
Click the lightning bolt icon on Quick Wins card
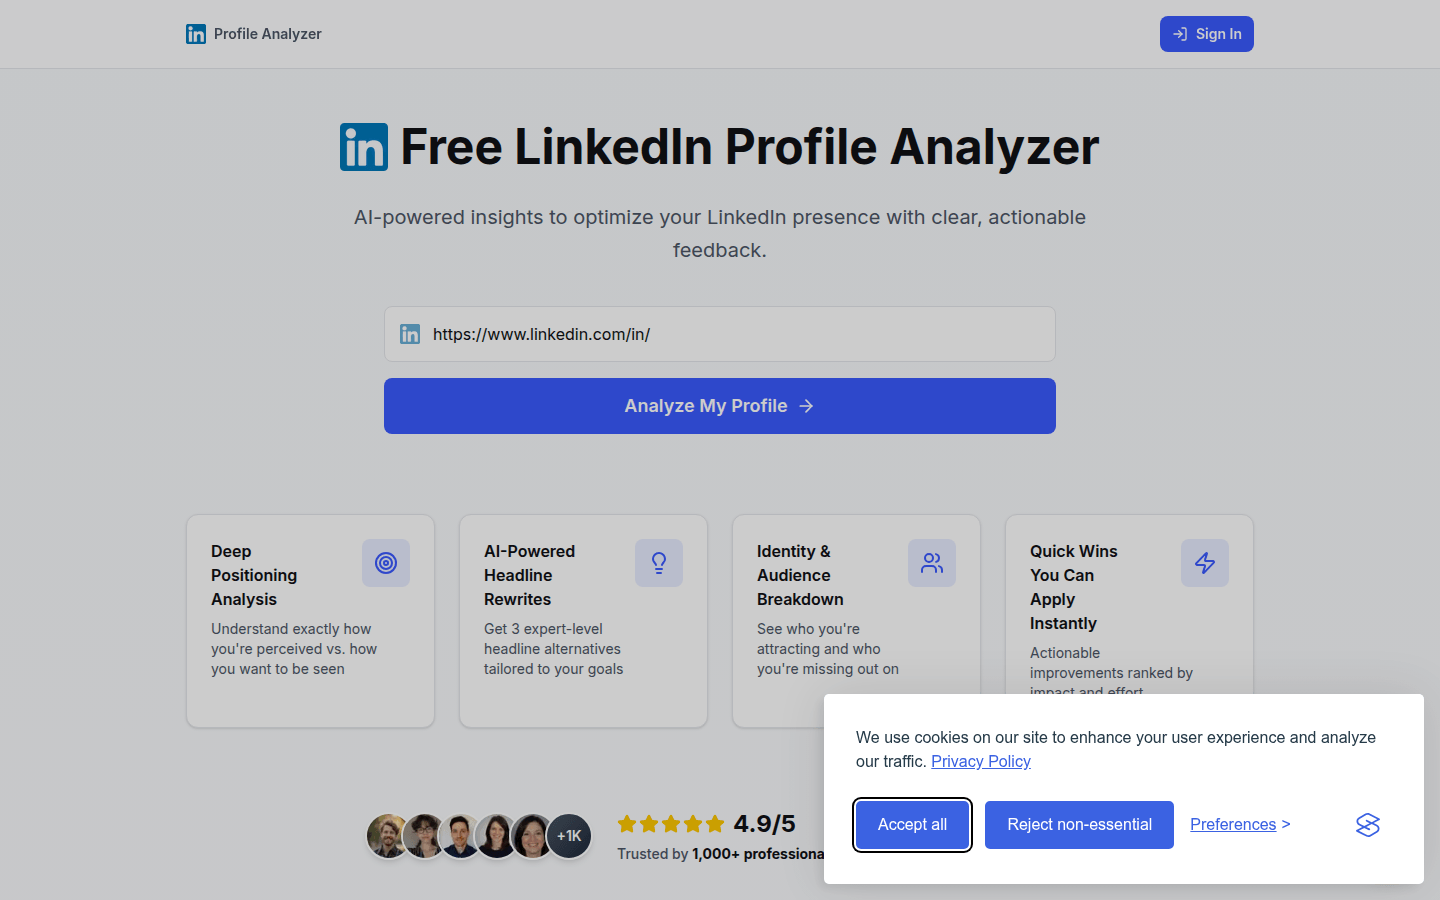pyautogui.click(x=1205, y=563)
